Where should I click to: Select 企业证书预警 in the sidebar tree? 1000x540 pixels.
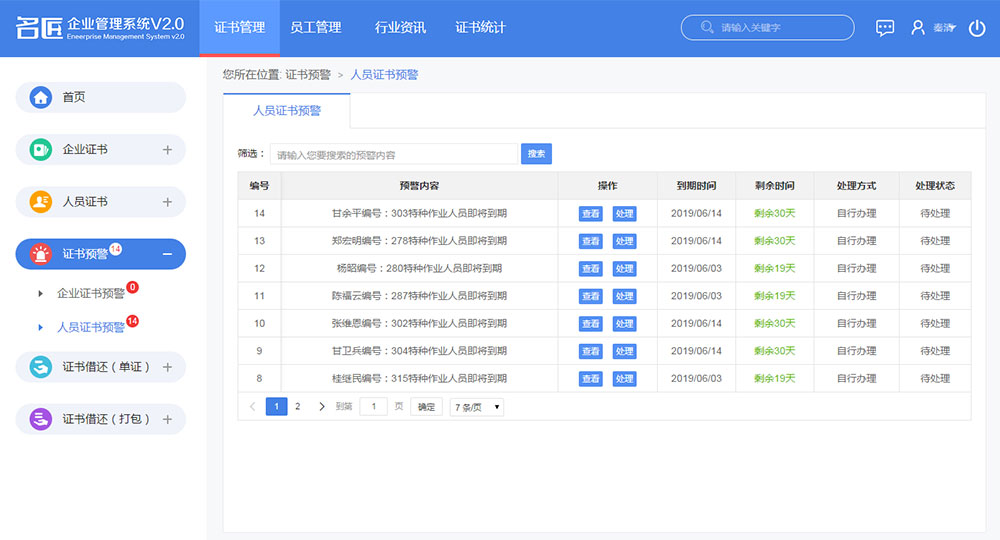click(91, 293)
